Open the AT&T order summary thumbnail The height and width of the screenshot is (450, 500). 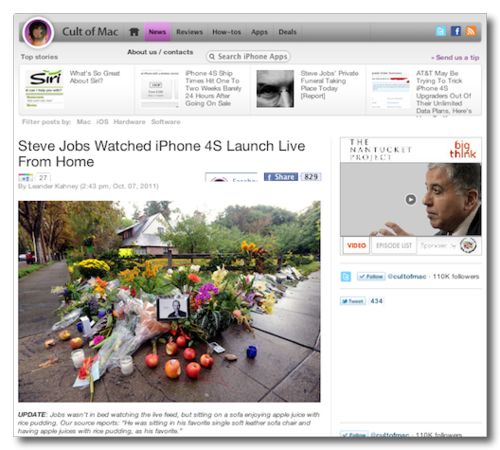pos(390,88)
